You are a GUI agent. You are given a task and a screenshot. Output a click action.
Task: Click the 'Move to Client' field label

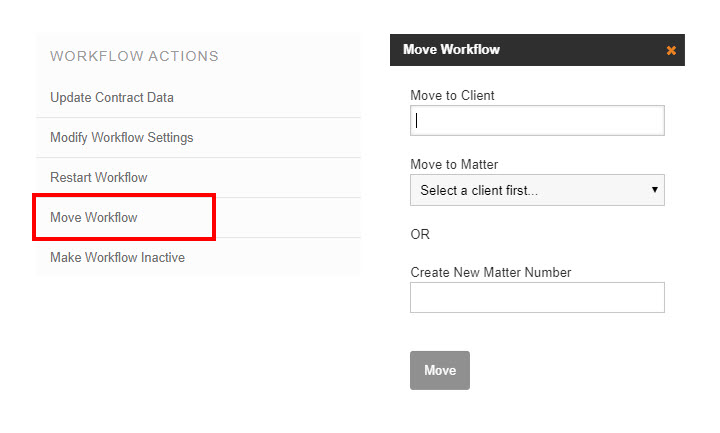tap(452, 96)
